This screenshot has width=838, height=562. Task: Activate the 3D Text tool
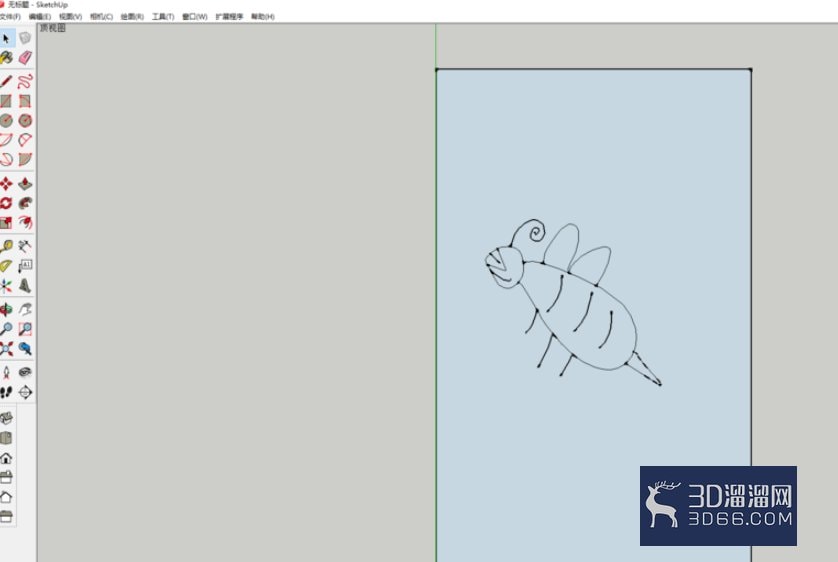25,286
